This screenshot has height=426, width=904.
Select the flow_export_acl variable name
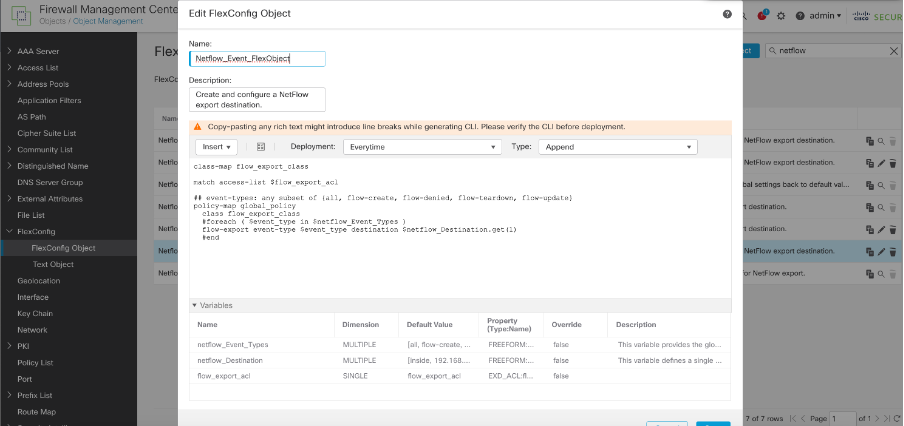[224, 376]
